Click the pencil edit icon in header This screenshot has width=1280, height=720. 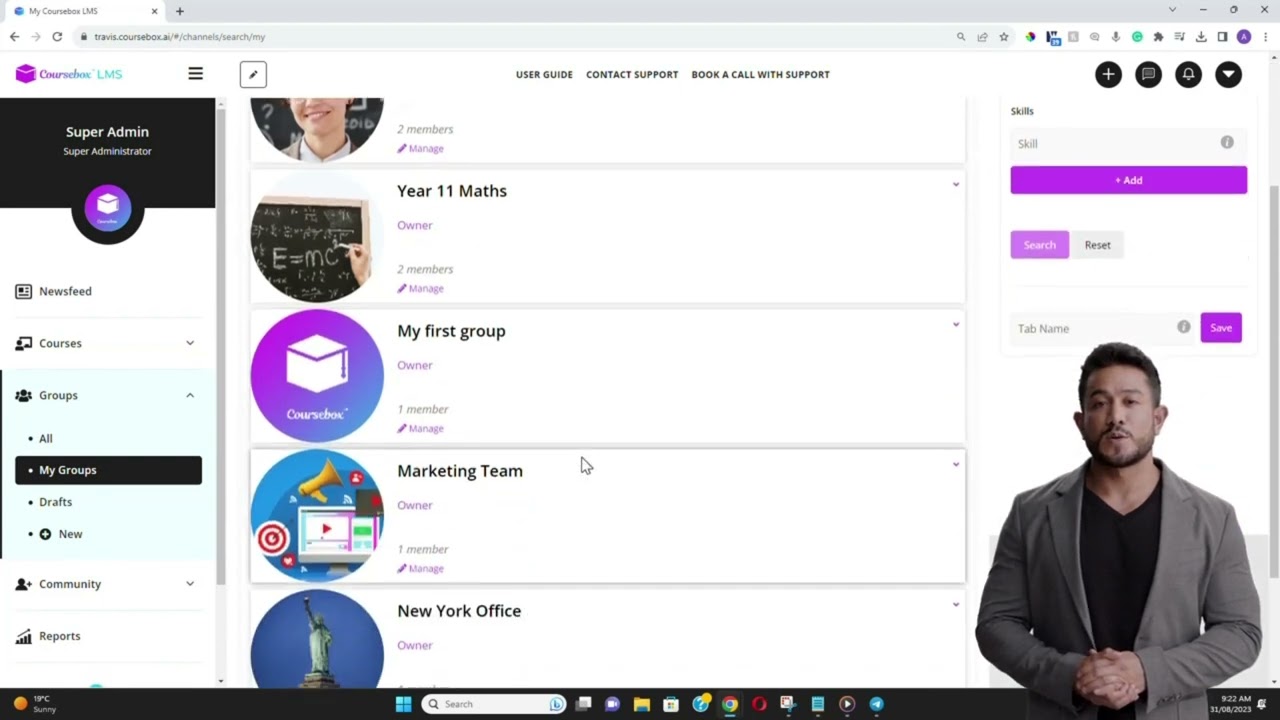point(253,74)
